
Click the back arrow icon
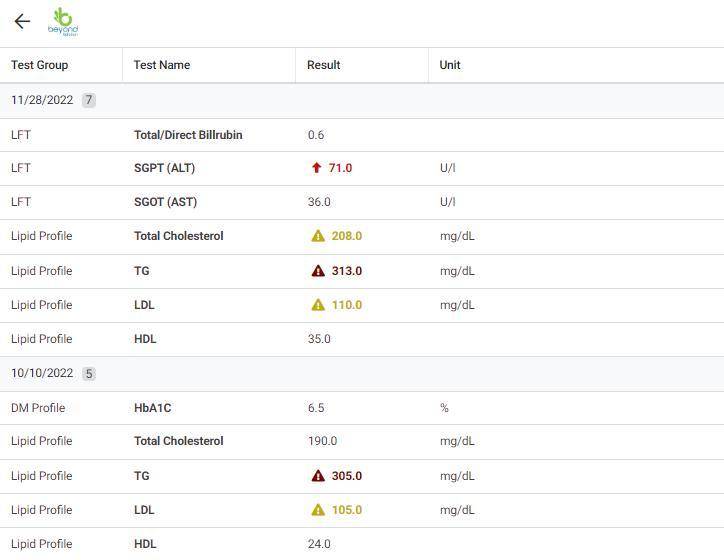tap(22, 21)
